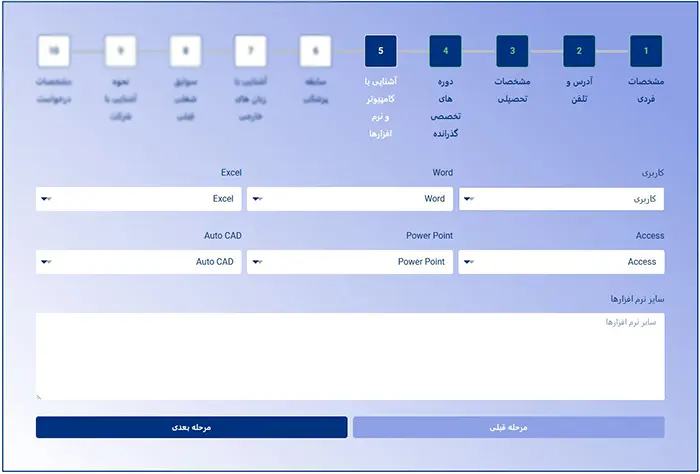Choose the Access skill dropdown
This screenshot has width=700, height=474.
(x=561, y=262)
